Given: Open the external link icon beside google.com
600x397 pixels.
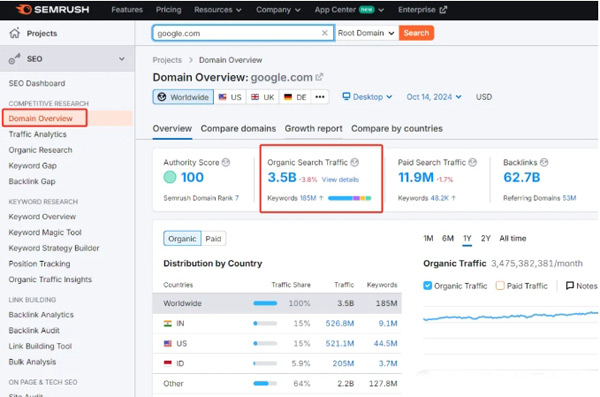Looking at the screenshot, I should (319, 77).
